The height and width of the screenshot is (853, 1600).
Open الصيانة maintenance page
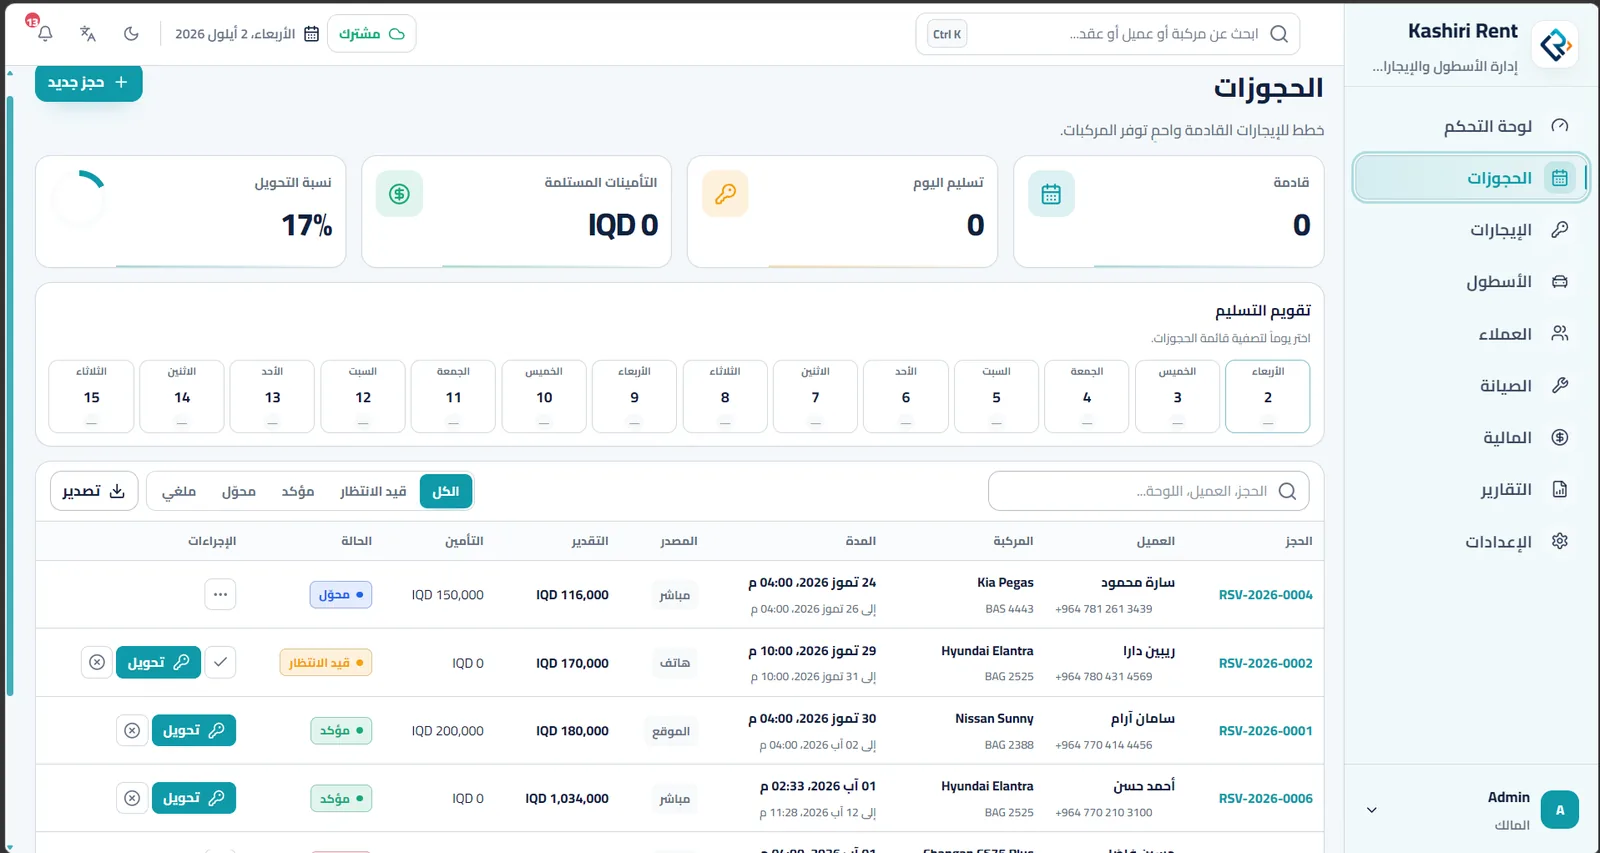1470,386
